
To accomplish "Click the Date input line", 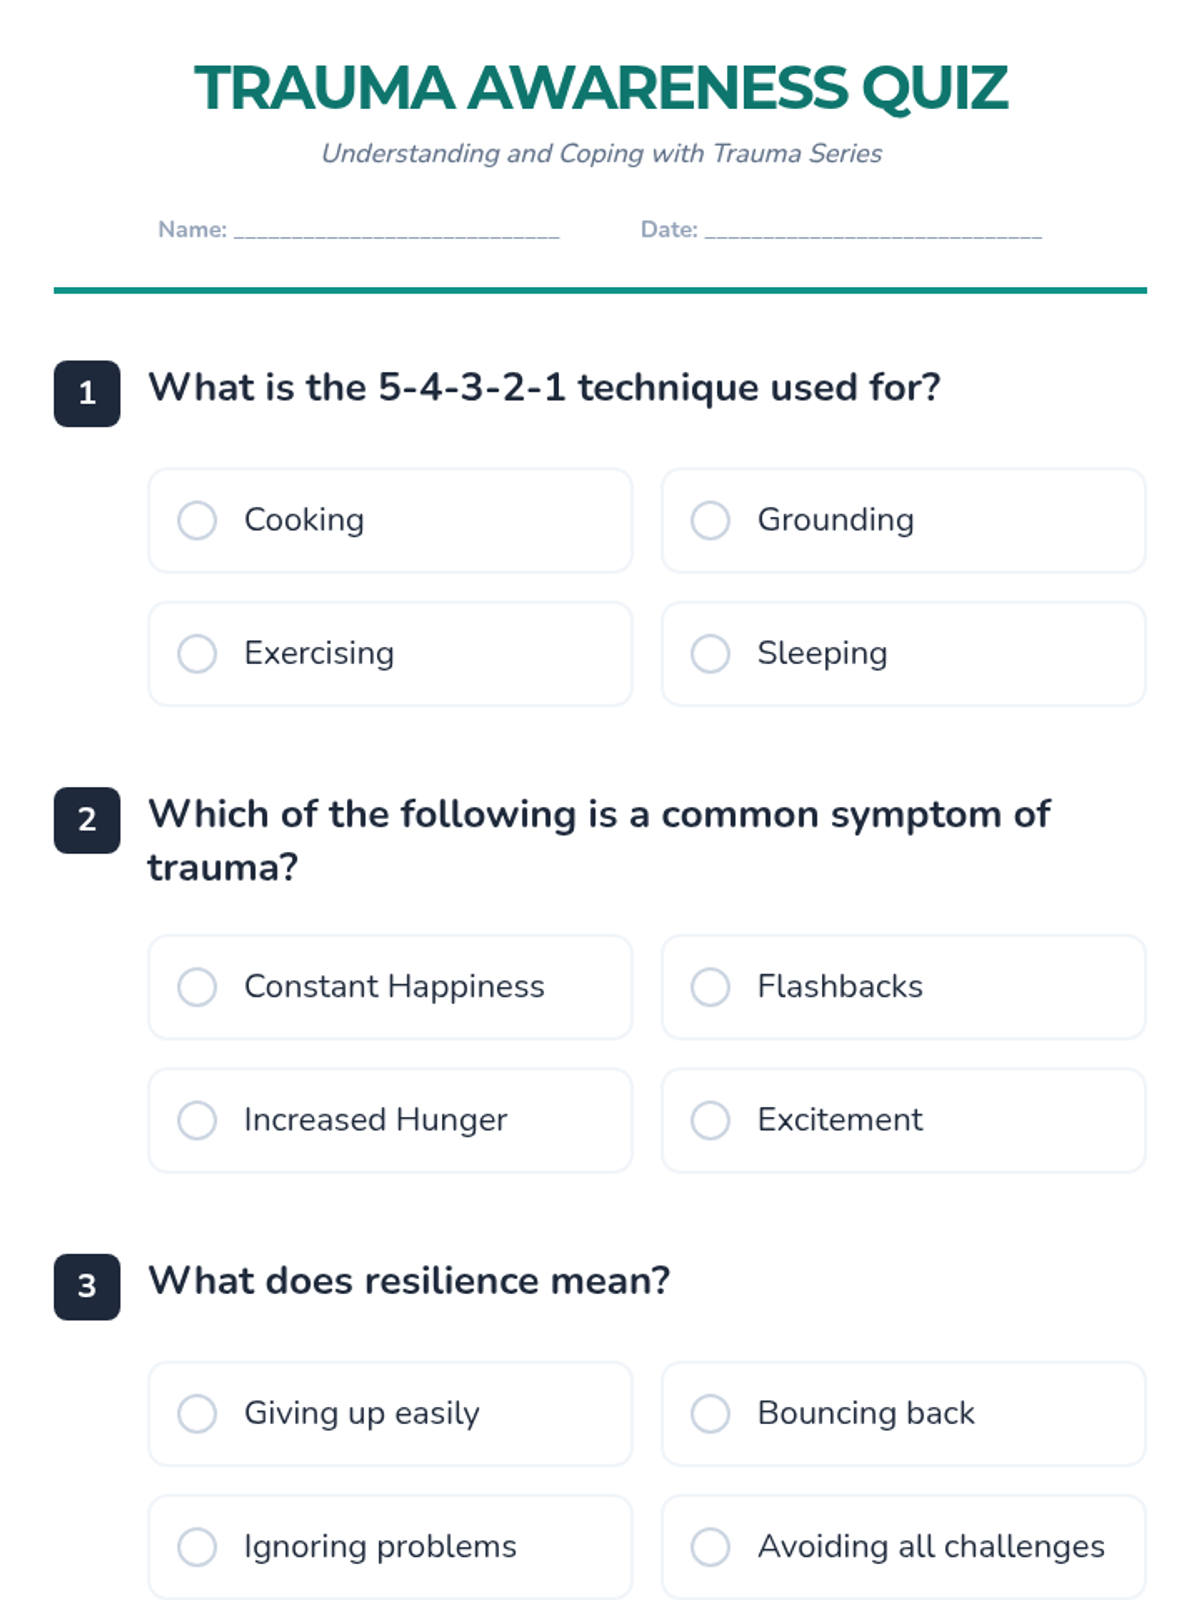I will coord(873,231).
